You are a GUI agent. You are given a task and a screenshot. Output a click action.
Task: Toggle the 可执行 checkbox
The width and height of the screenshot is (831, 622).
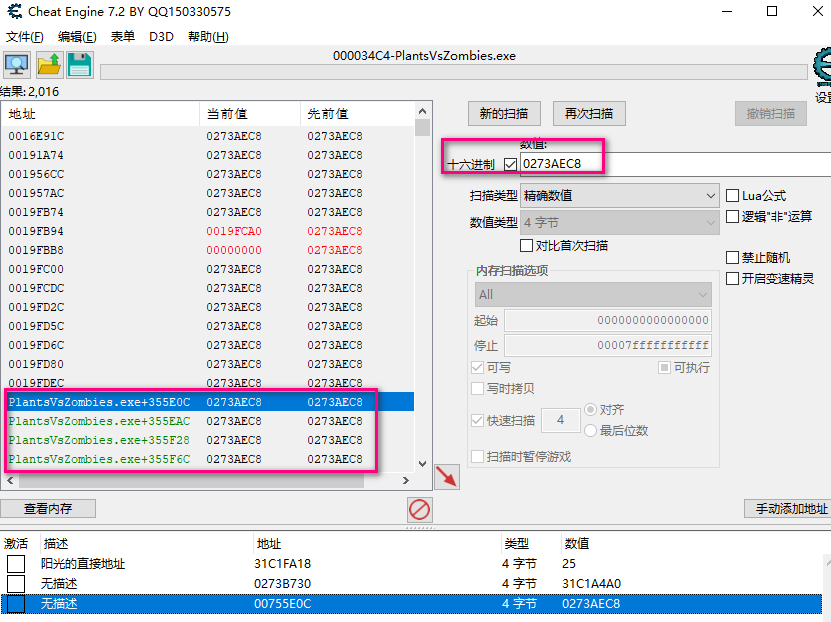pos(665,368)
